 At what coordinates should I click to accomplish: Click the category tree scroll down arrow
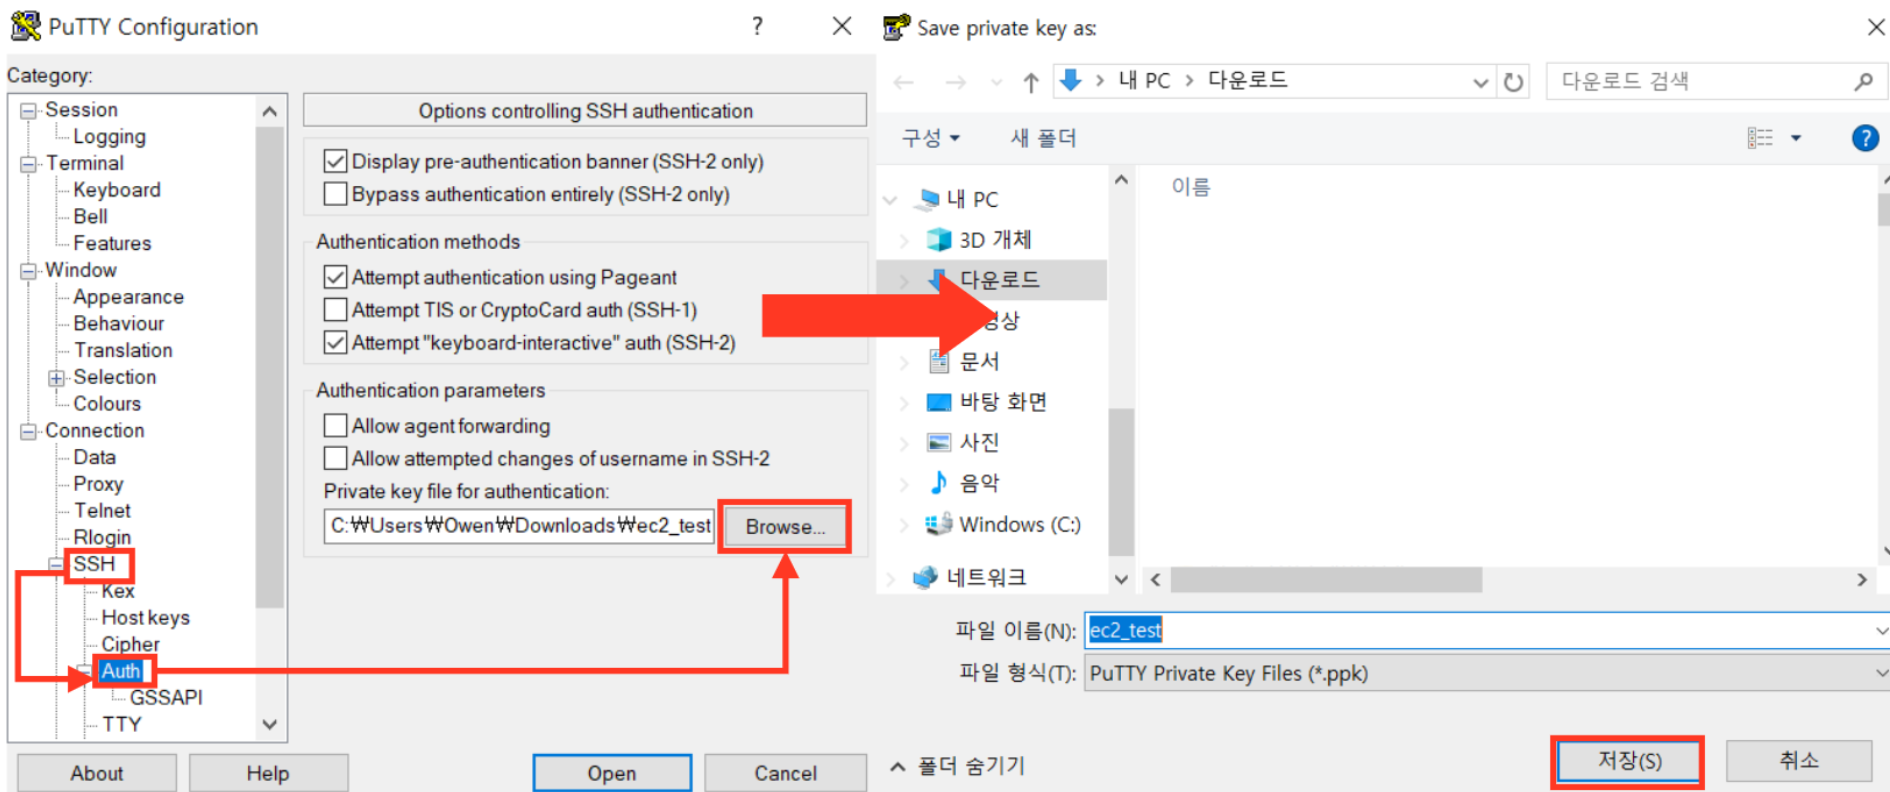(270, 724)
